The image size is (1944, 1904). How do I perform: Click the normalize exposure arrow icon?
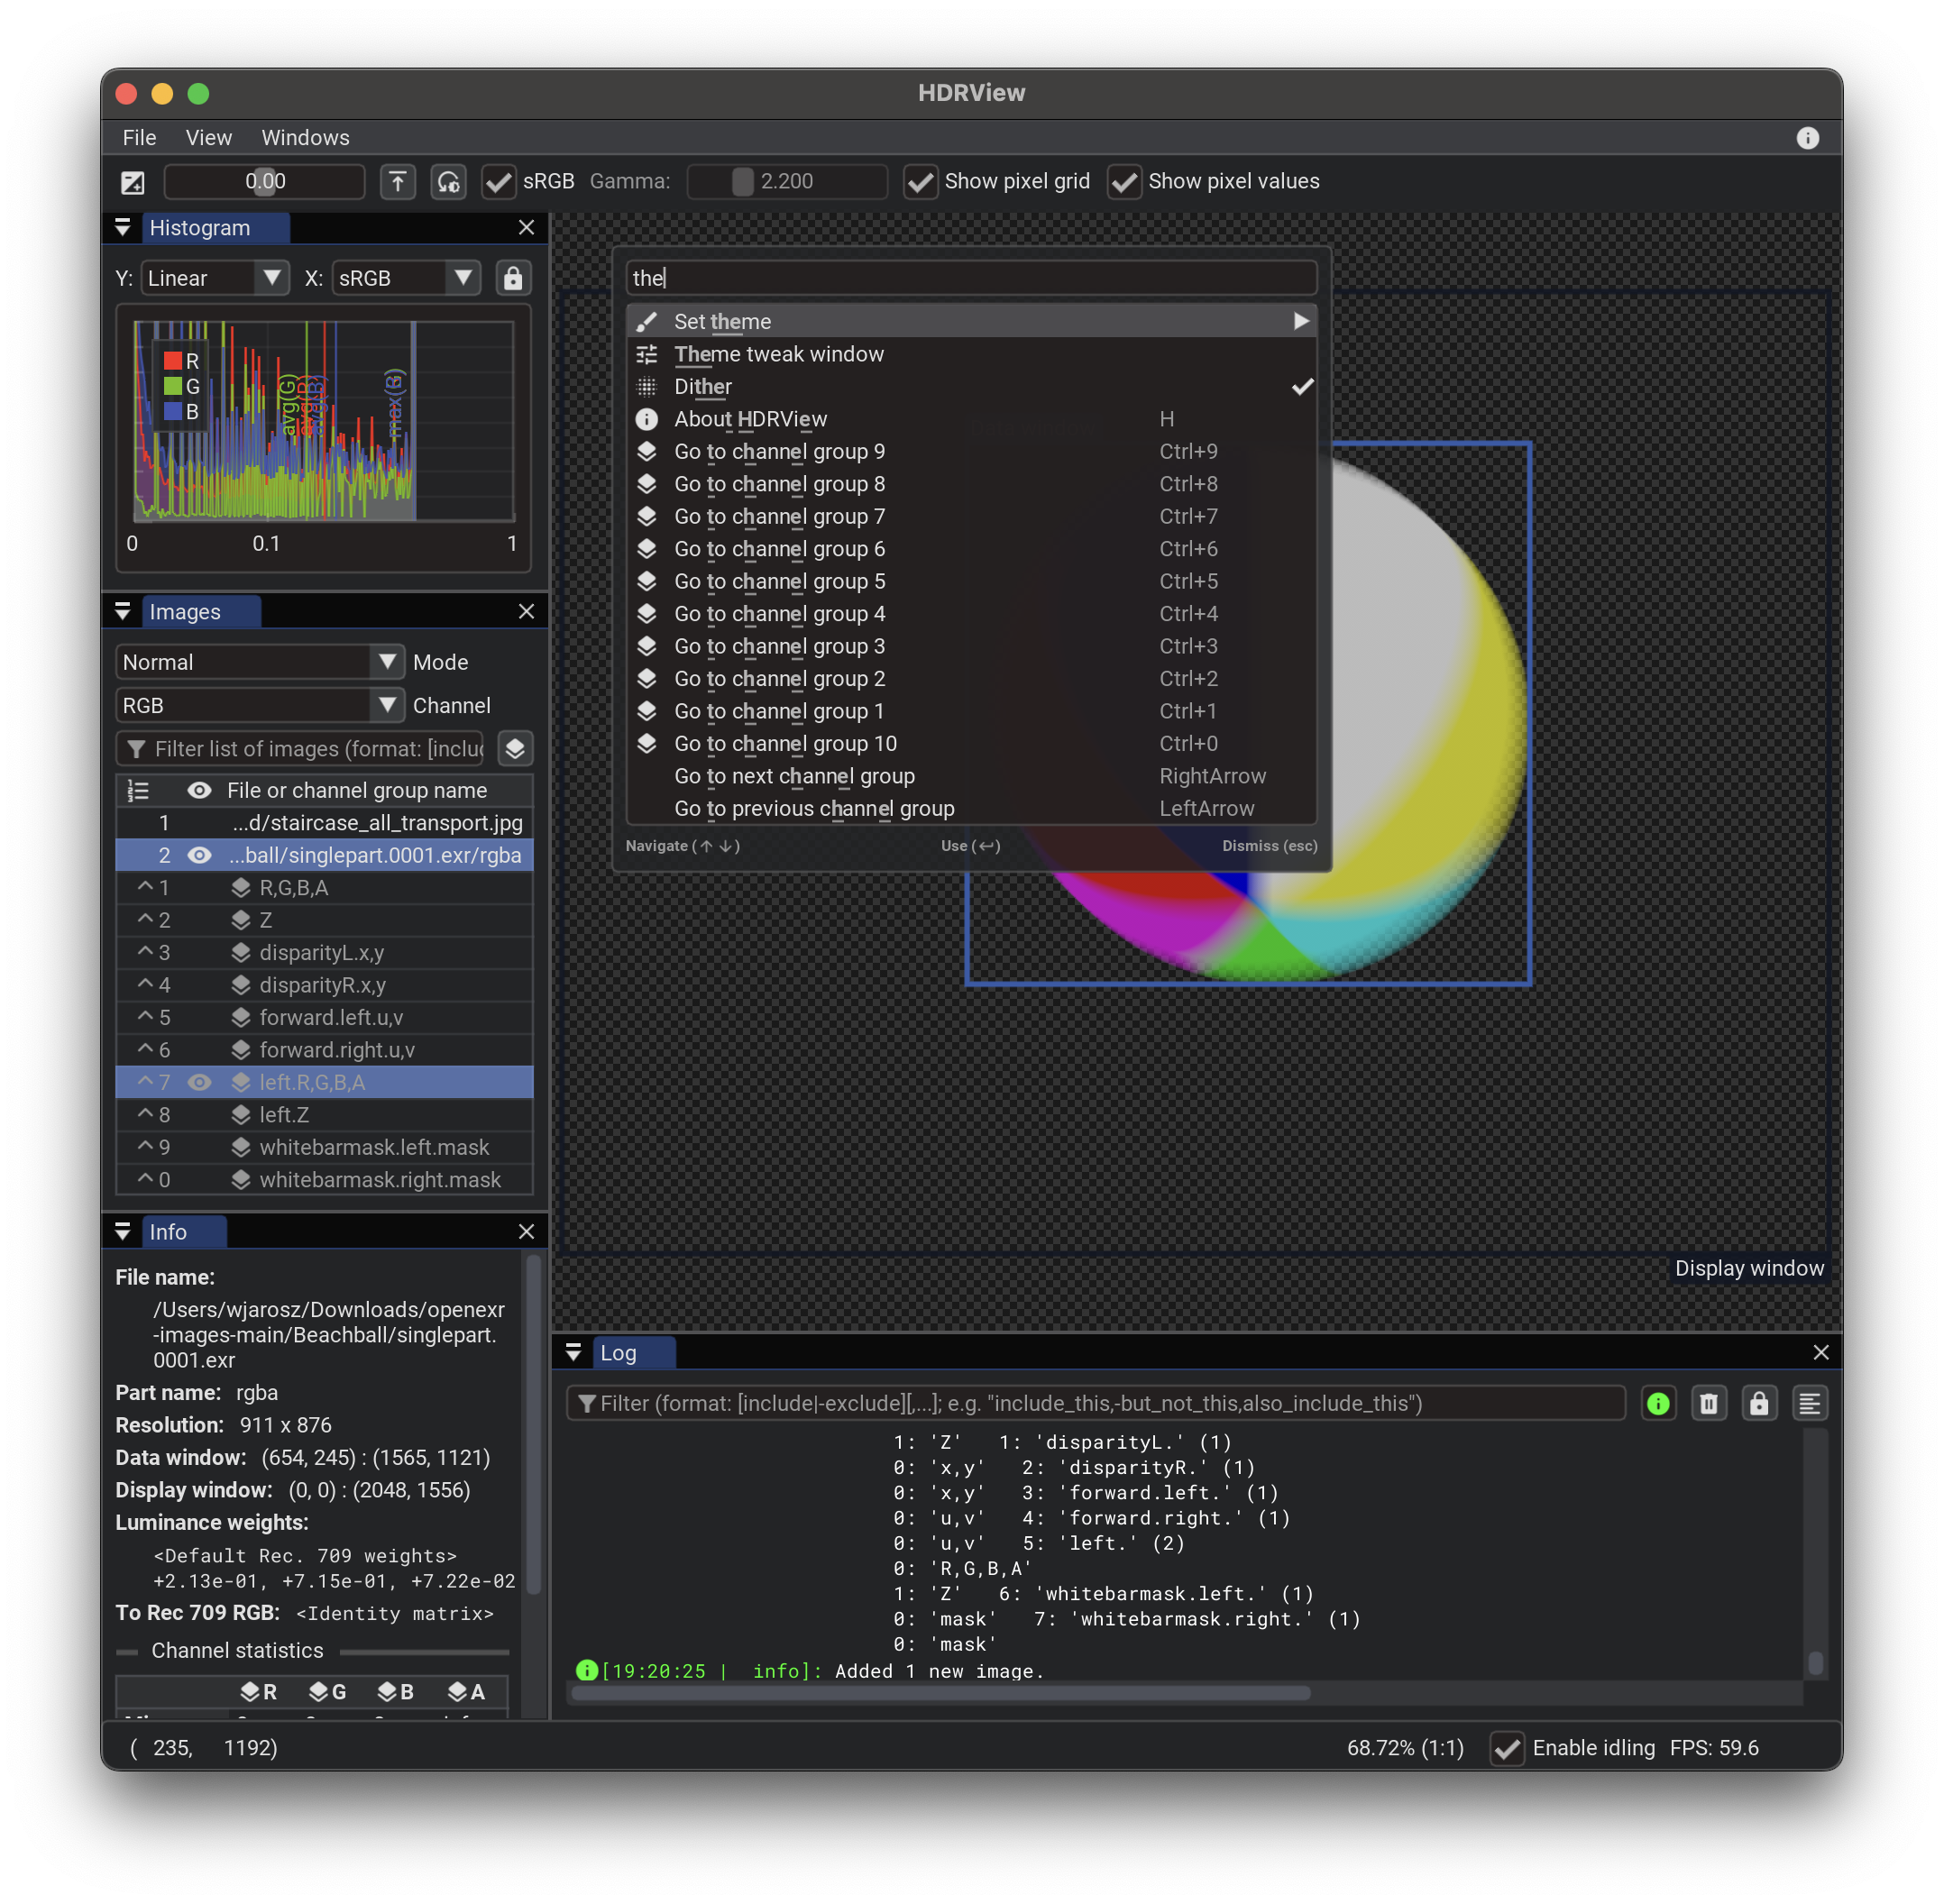(398, 182)
